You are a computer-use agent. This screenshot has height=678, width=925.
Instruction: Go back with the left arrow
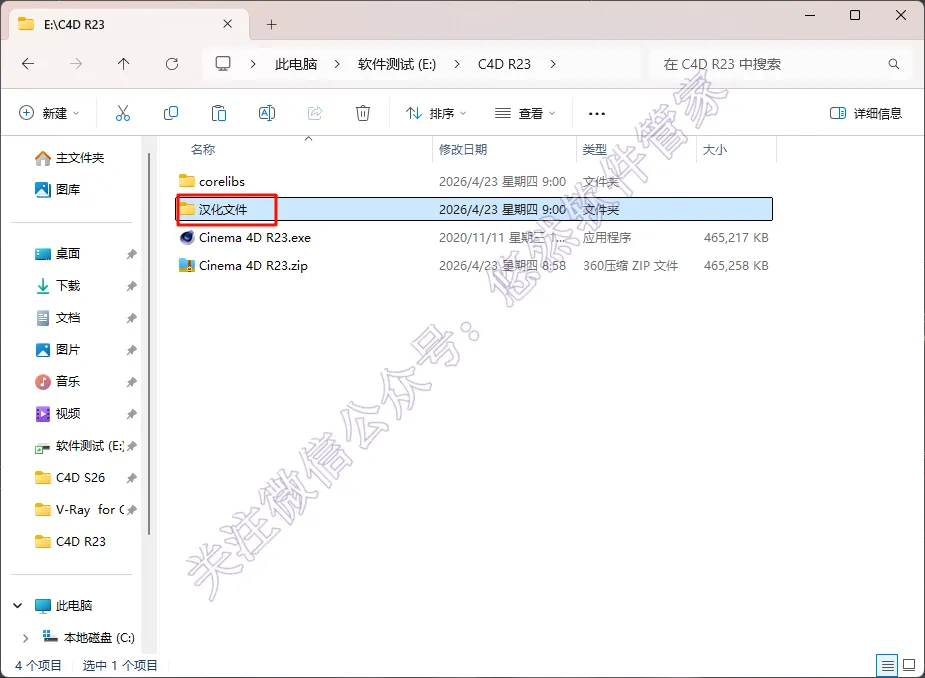click(x=28, y=64)
